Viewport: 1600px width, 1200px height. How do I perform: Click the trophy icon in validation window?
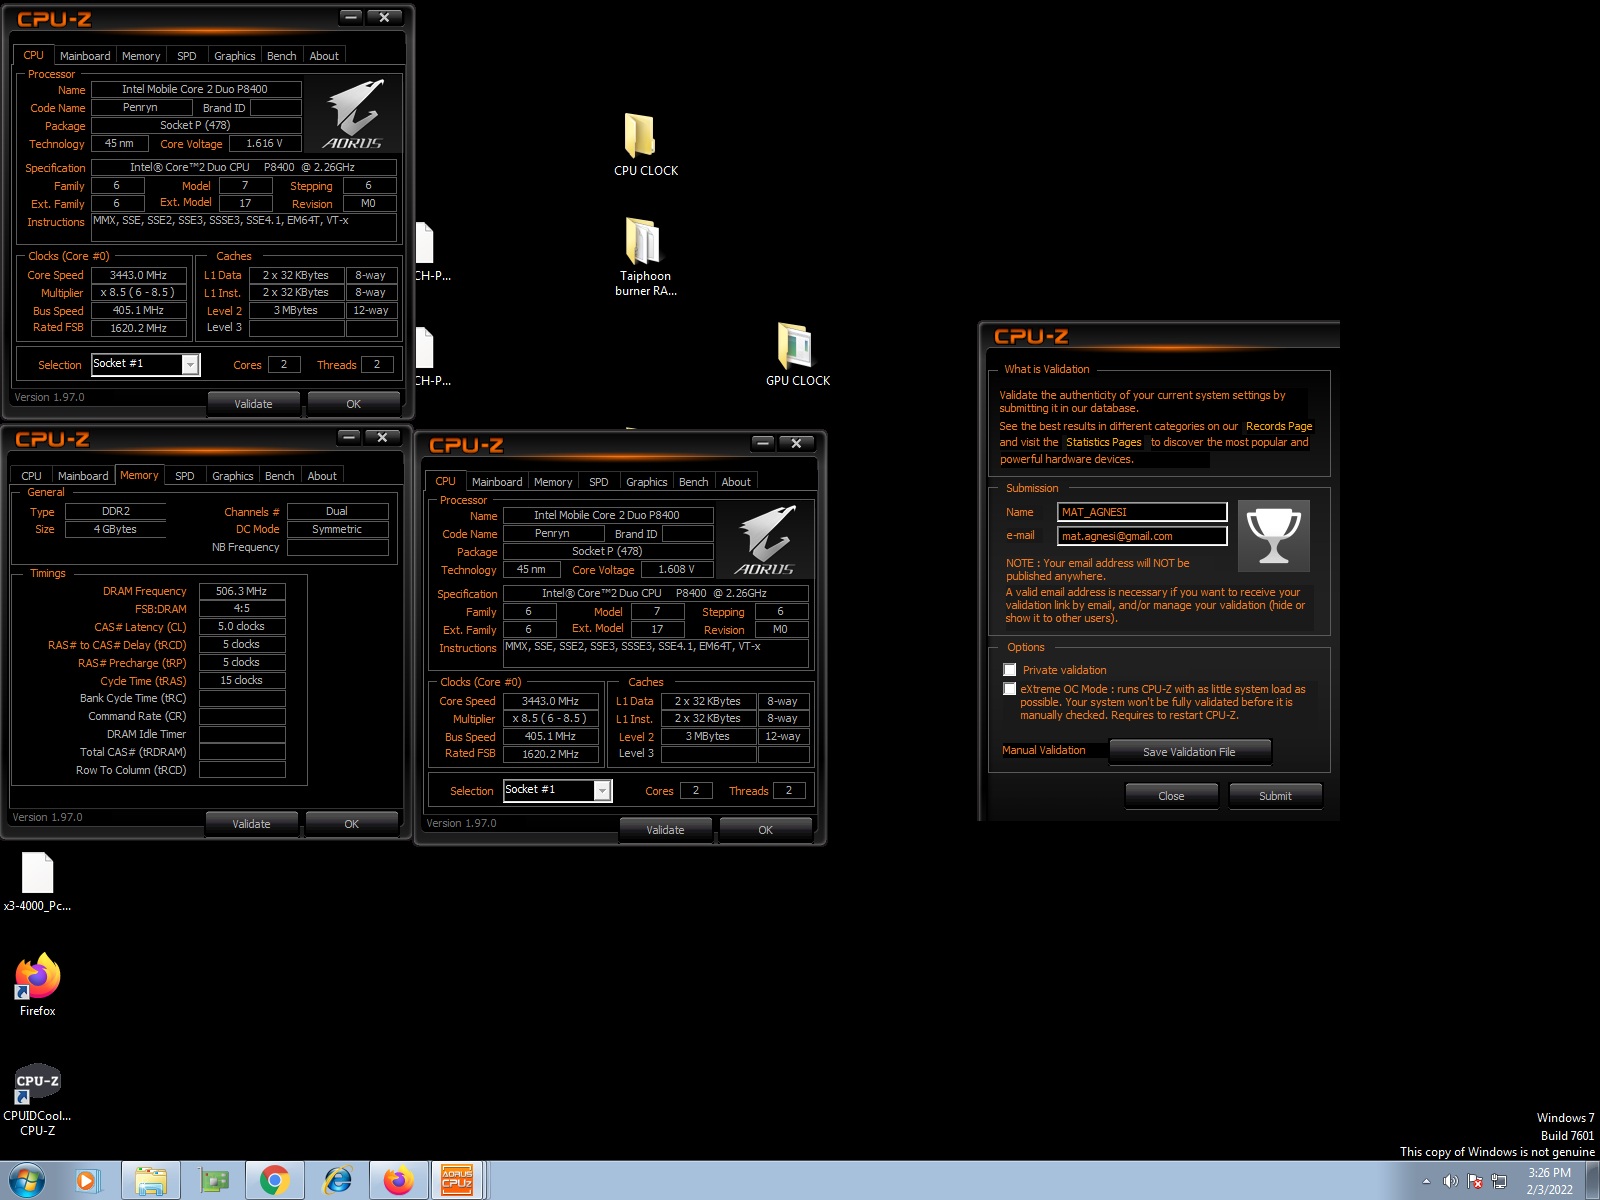point(1273,536)
